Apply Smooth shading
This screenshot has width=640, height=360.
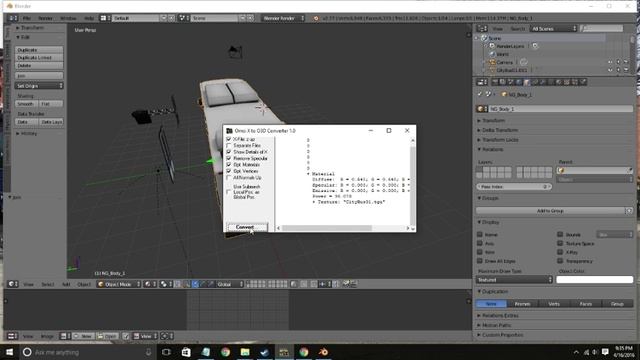coord(27,104)
